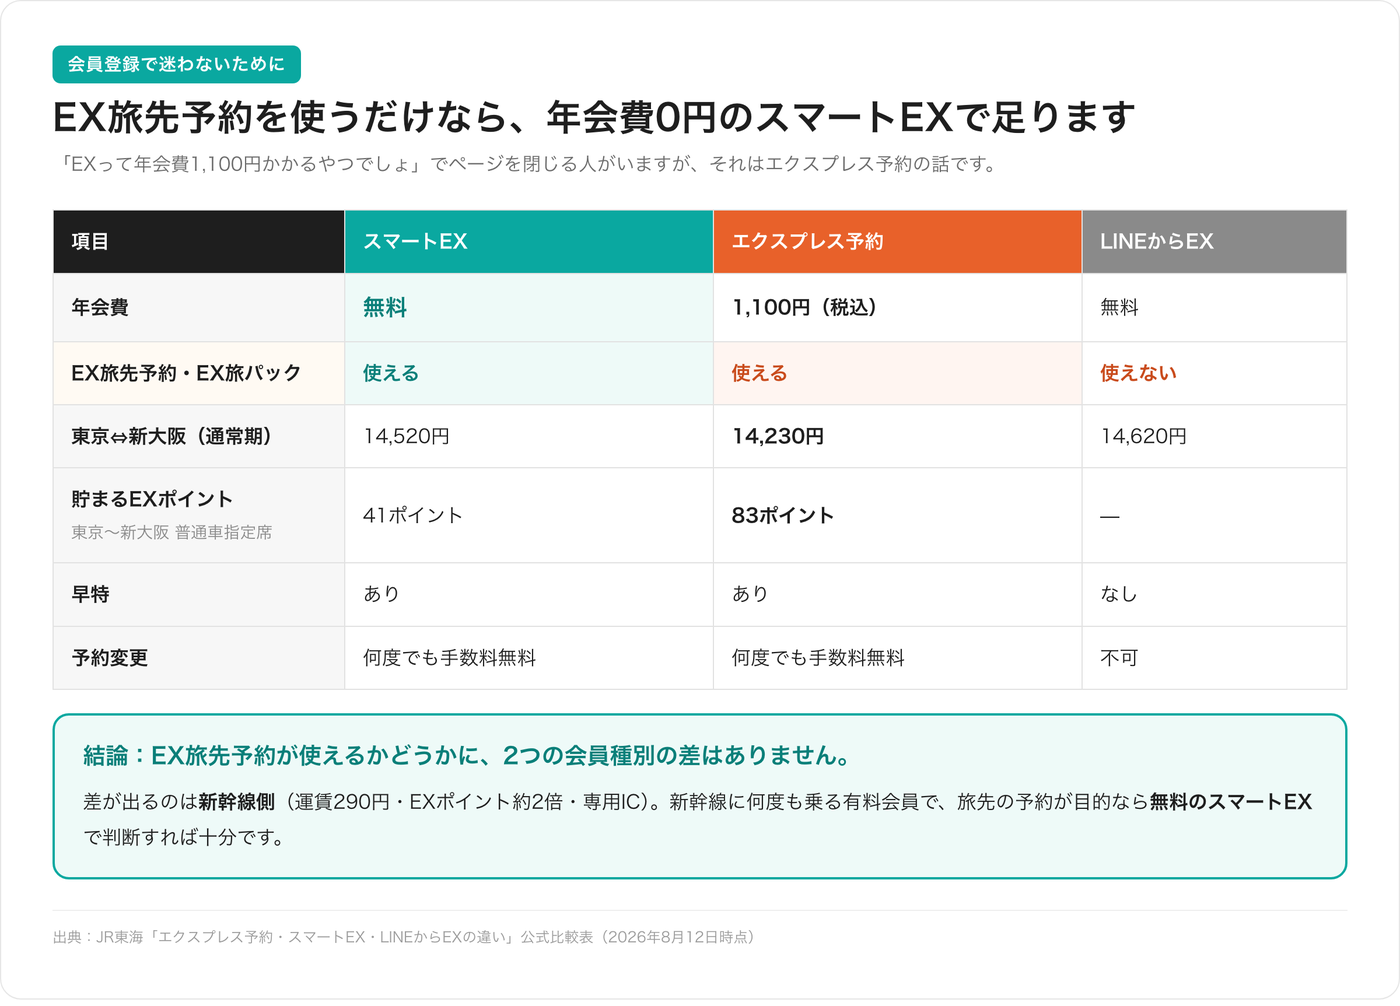The height and width of the screenshot is (1006, 1400).
Task: Click the 14,520円 fare cell
Action: 529,436
